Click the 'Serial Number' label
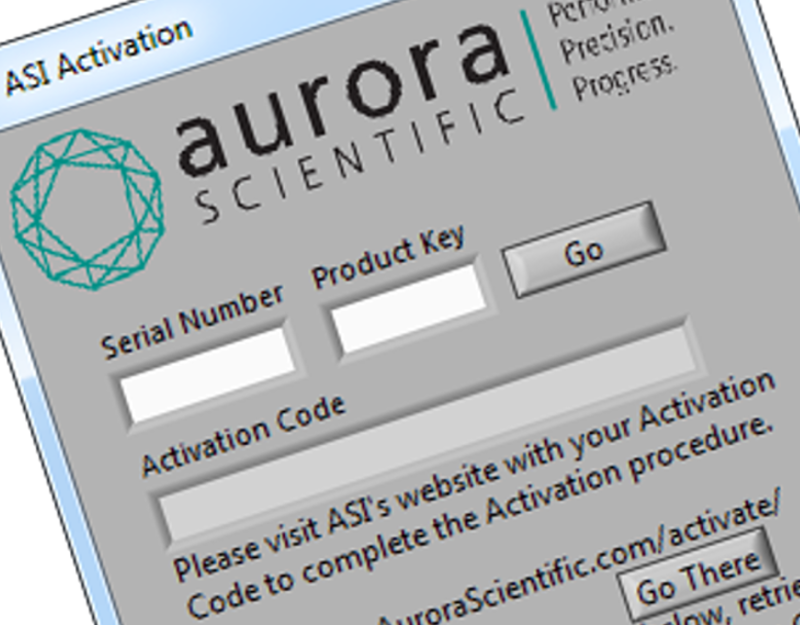800x625 pixels. click(192, 321)
